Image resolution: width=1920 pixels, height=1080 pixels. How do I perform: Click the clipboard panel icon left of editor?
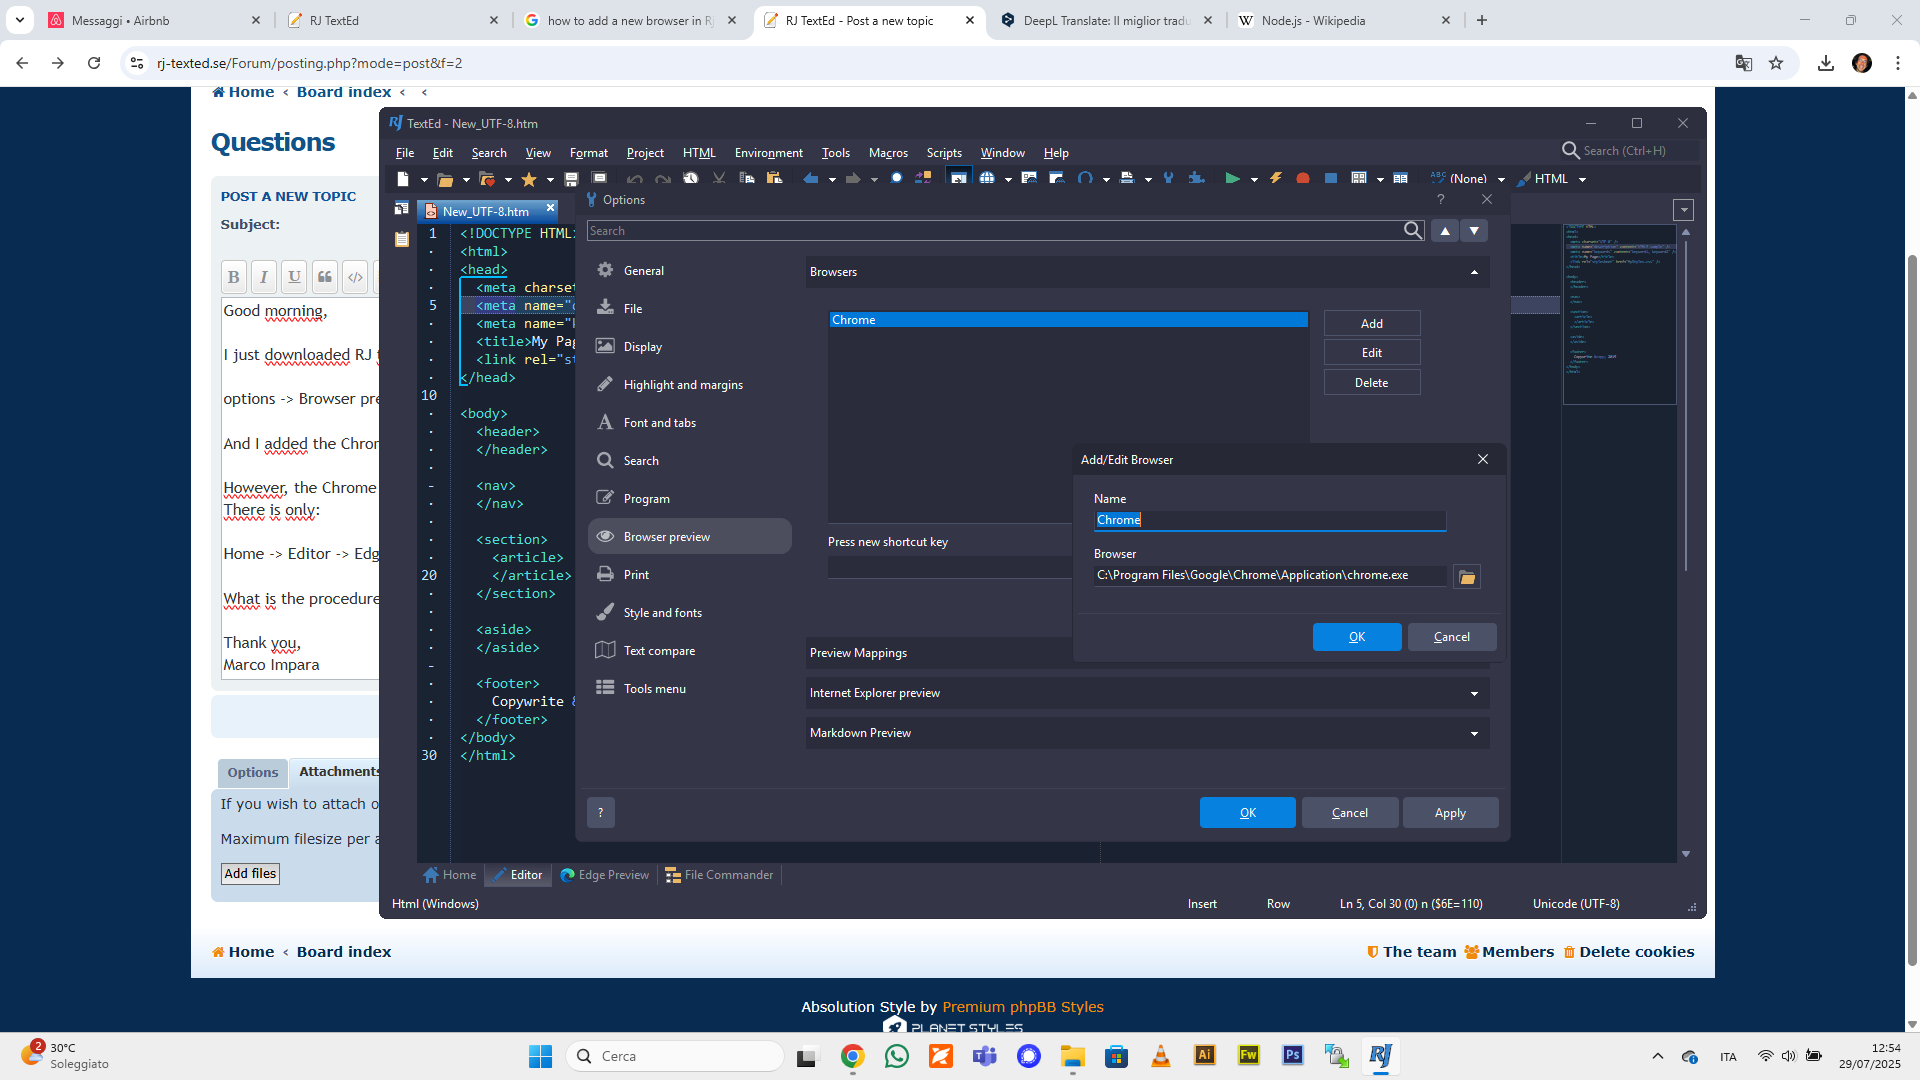click(402, 239)
